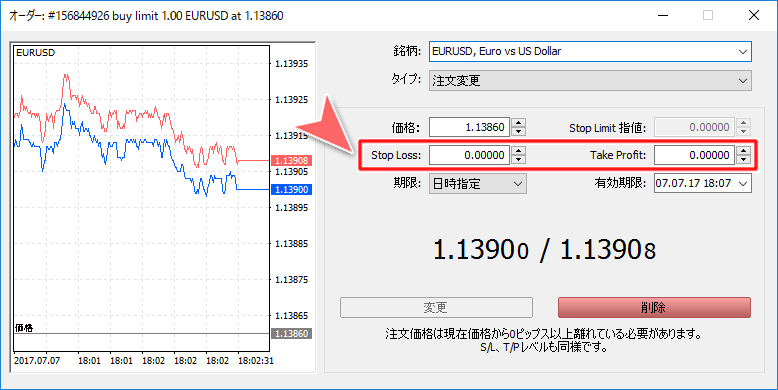Decrease Take Profit with down arrow
This screenshot has width=778, height=390.
[x=743, y=160]
